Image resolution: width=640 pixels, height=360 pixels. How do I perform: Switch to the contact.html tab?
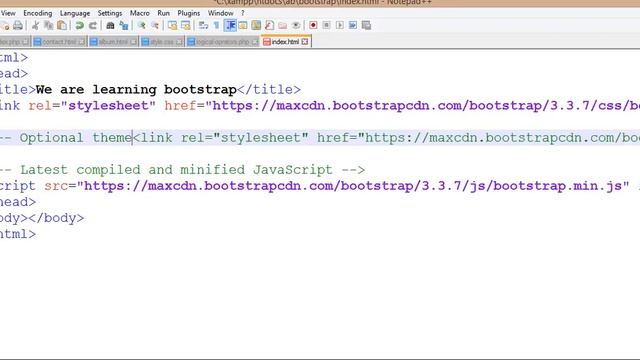pos(59,42)
